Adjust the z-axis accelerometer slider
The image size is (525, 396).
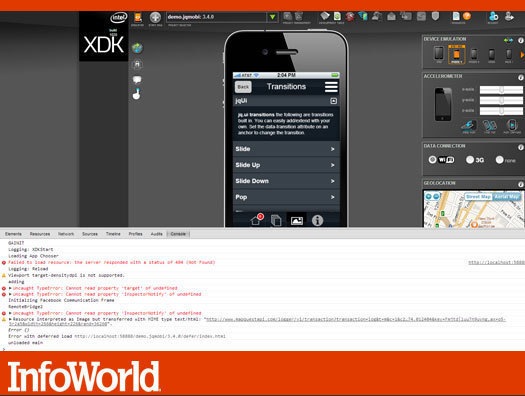(x=501, y=111)
